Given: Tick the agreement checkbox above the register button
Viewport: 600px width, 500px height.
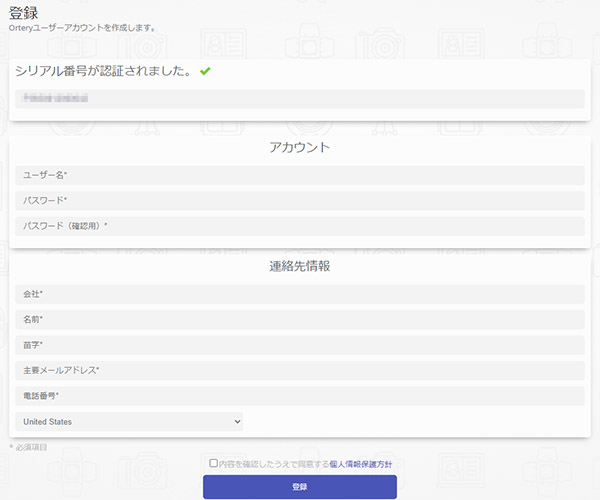Looking at the screenshot, I should tap(213, 463).
